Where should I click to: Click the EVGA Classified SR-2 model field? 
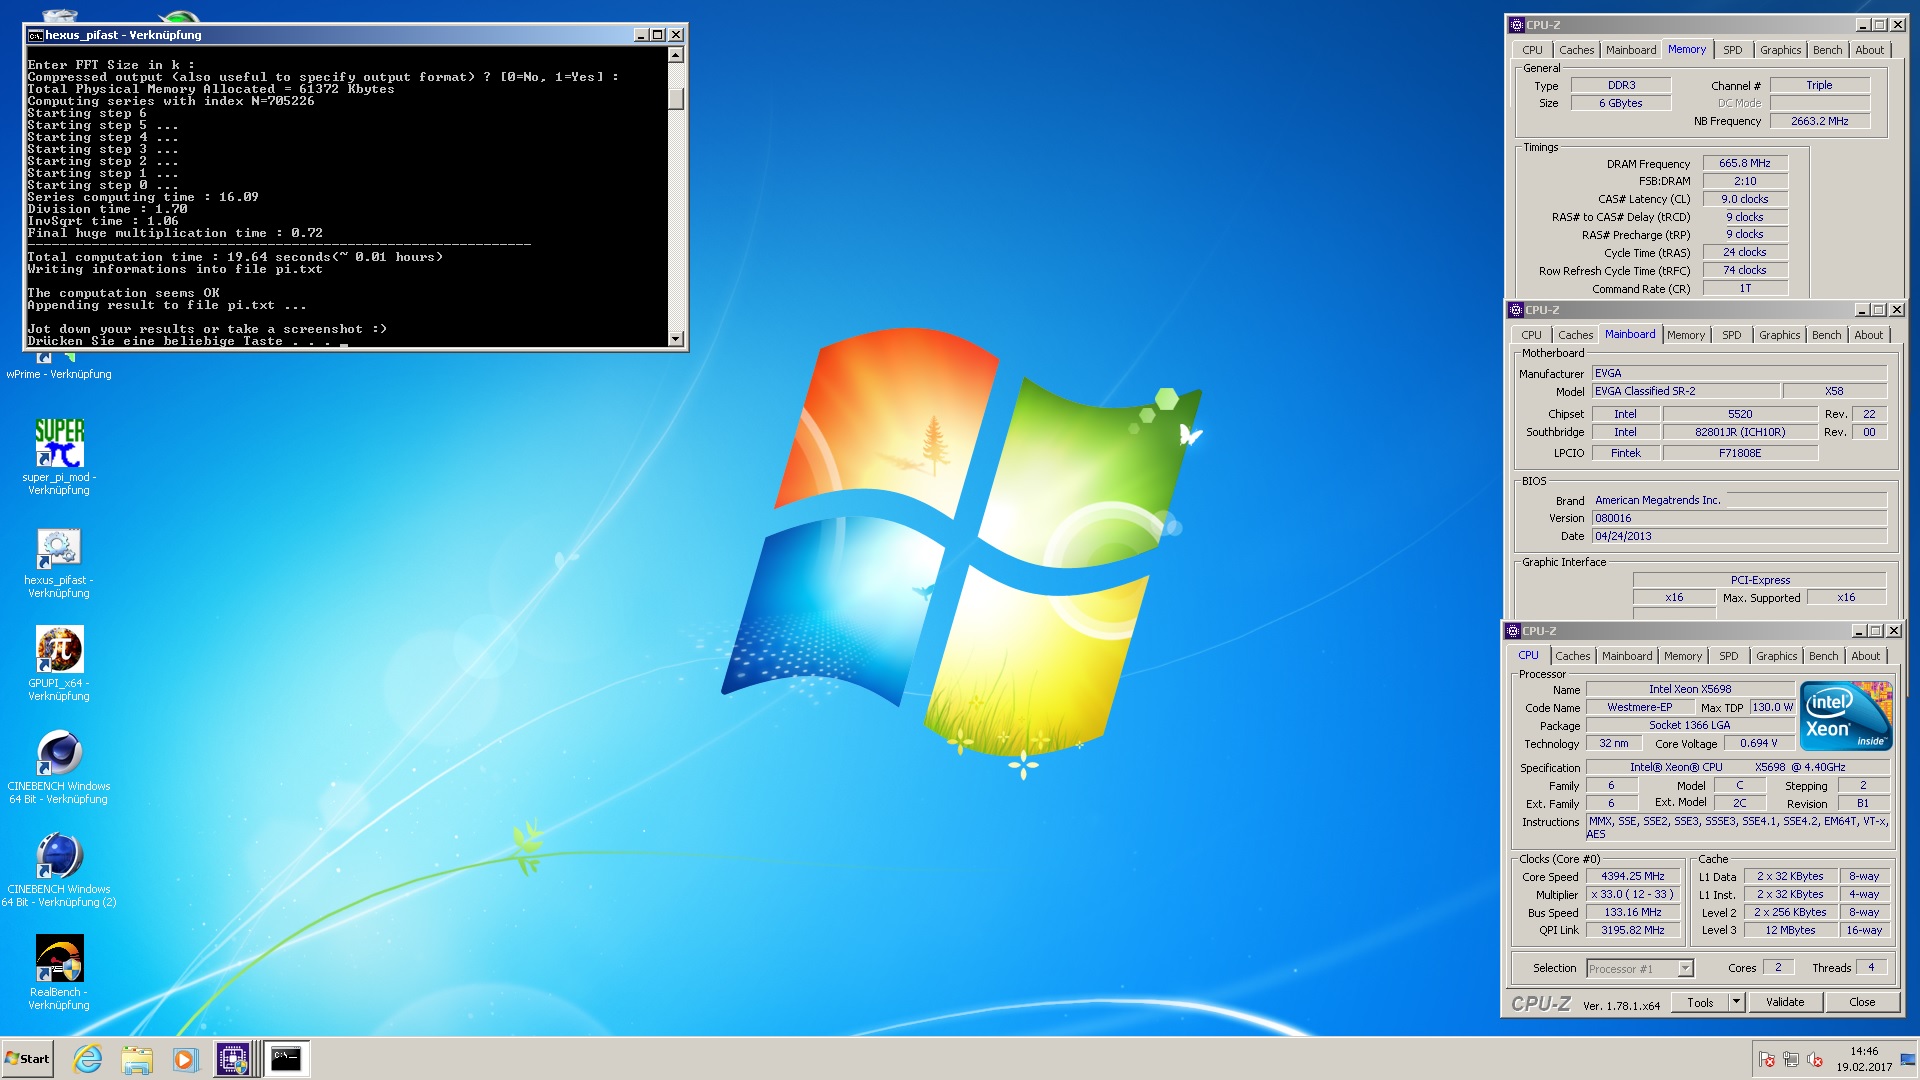click(x=1686, y=391)
